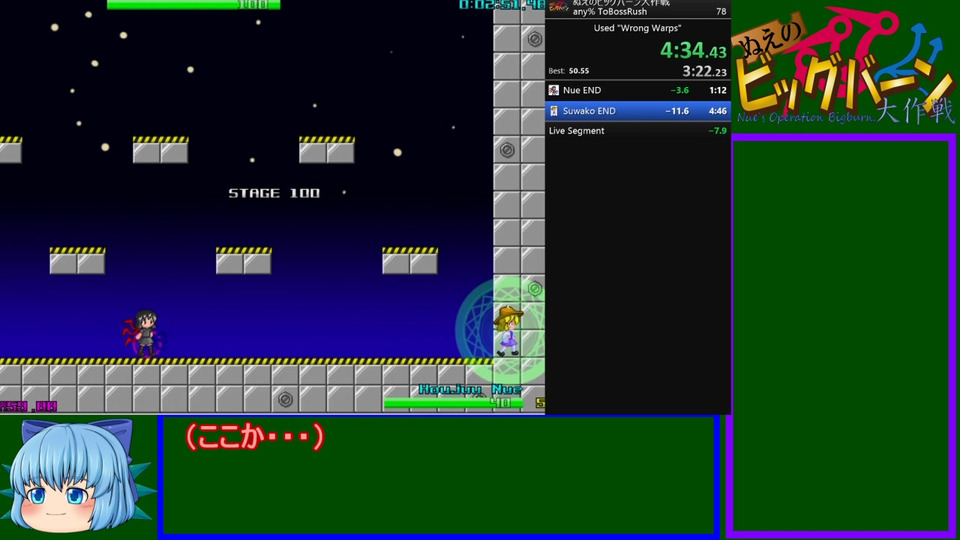Viewport: 960px width, 540px height.
Task: Click the Best 50.55 label
Action: pos(569,70)
